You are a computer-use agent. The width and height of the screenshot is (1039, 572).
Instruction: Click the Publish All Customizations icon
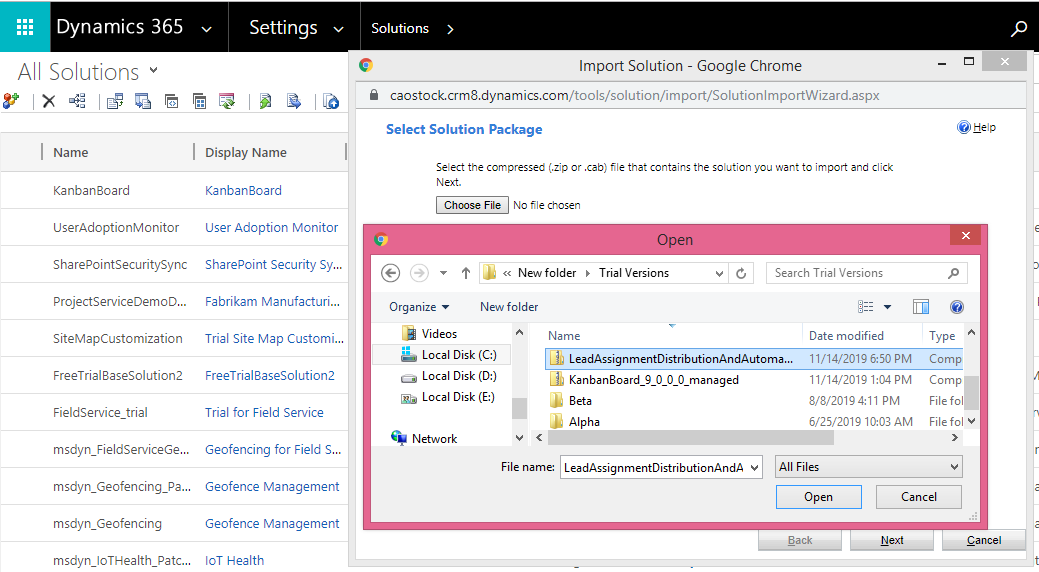tap(331, 101)
